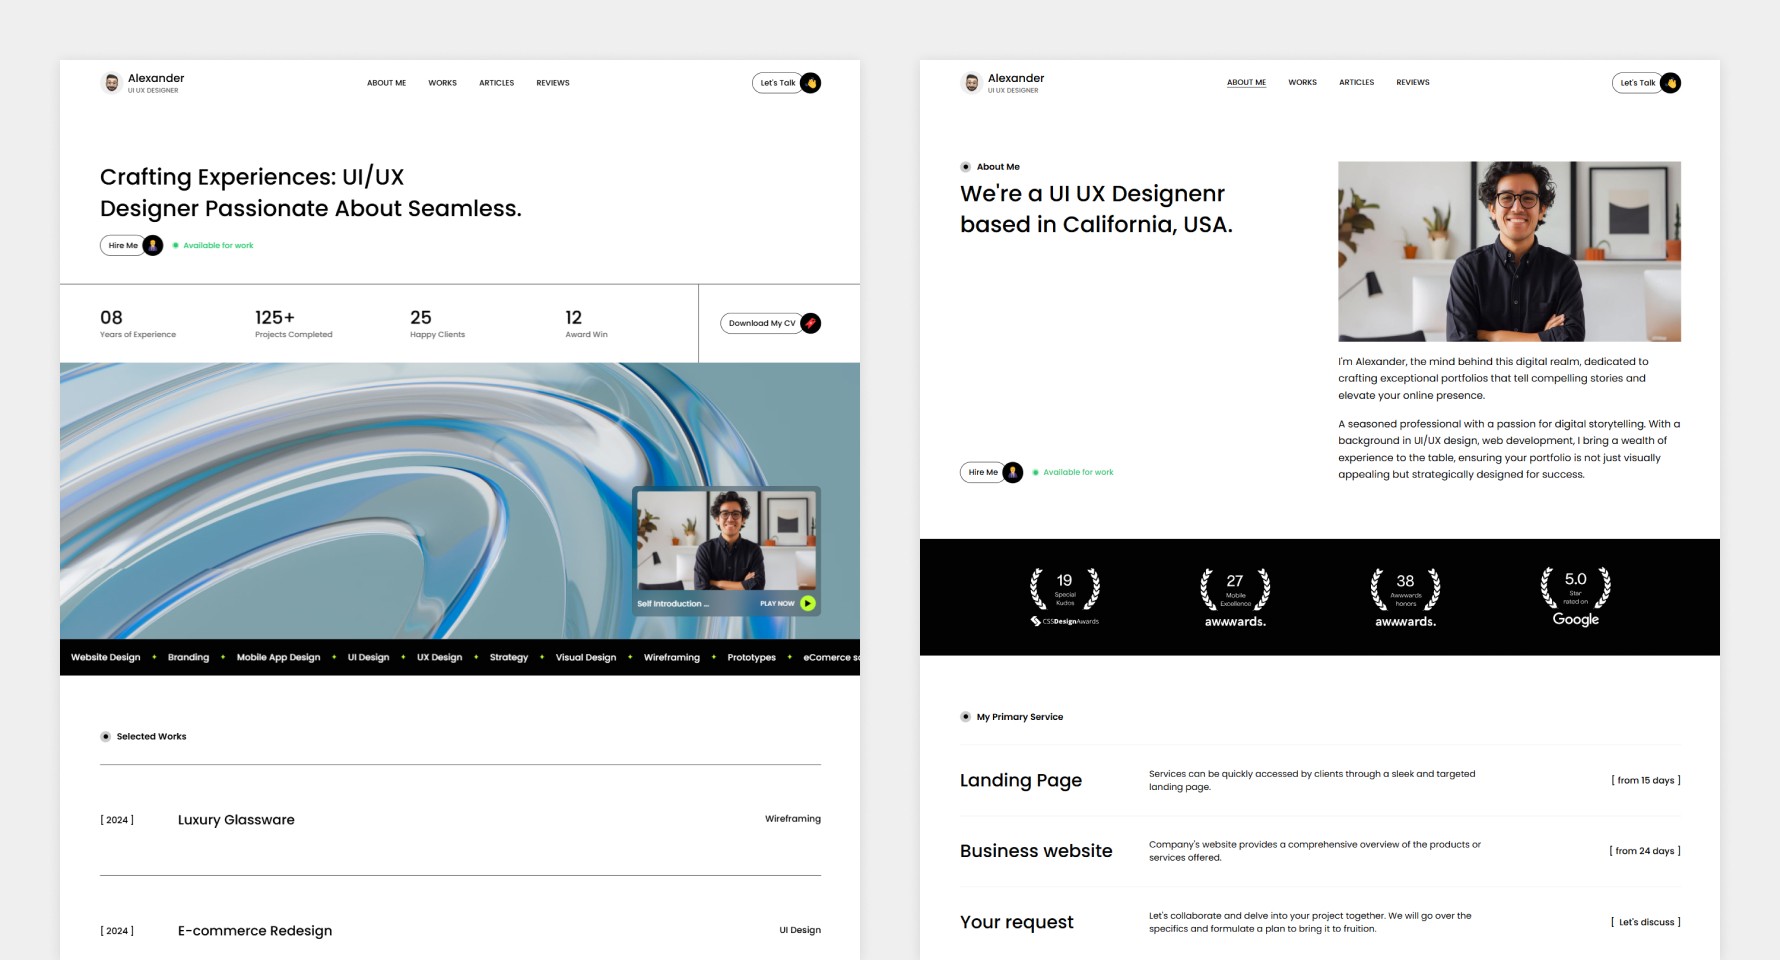This screenshot has height=960, width=1780.
Task: Click Strategy in the ticker bar
Action: [508, 657]
